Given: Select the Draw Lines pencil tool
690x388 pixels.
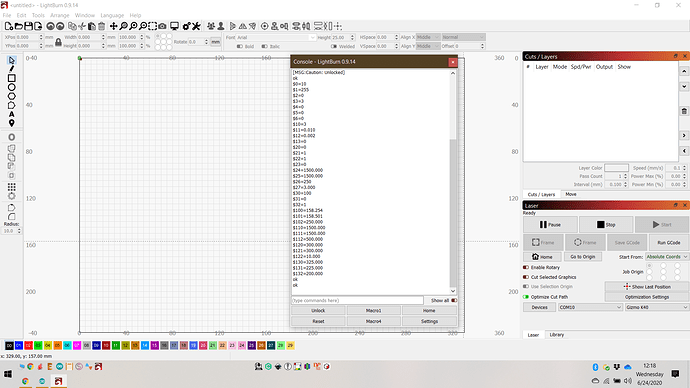Looking at the screenshot, I should point(11,69).
